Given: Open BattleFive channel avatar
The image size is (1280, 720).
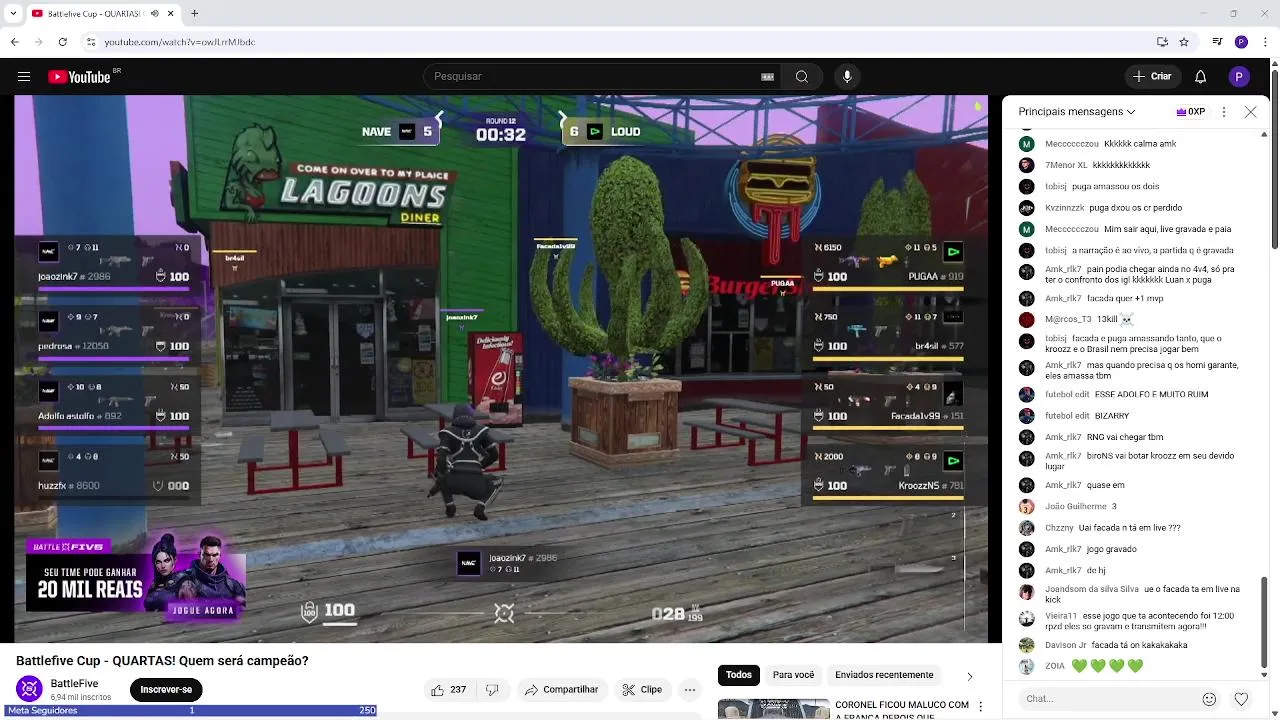Looking at the screenshot, I should pos(29,689).
